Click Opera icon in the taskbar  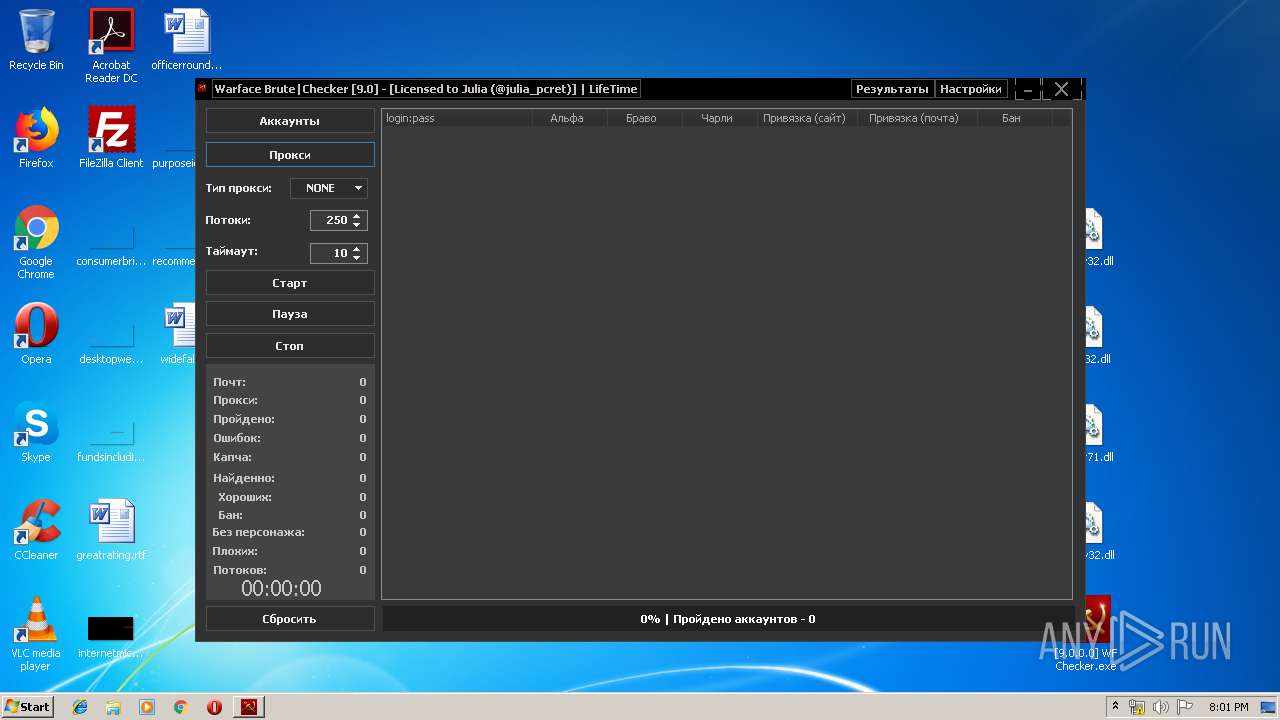coord(214,707)
